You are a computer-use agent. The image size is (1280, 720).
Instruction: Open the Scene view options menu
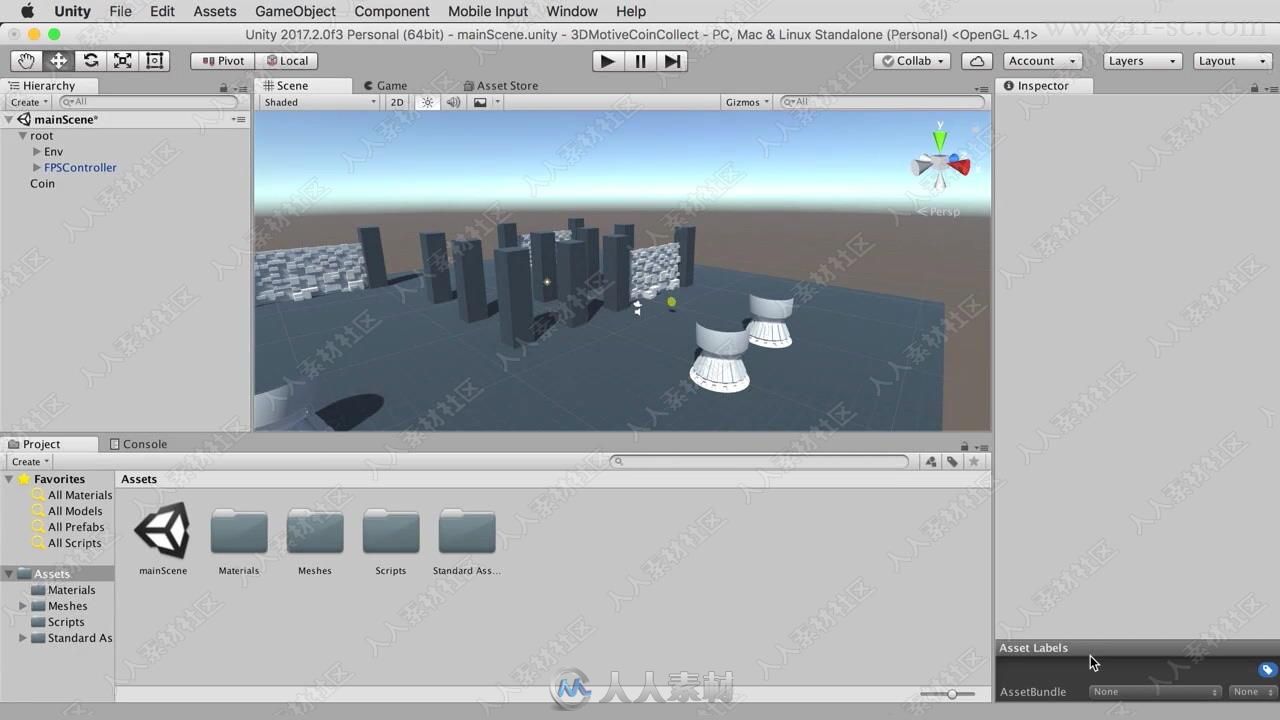981,88
